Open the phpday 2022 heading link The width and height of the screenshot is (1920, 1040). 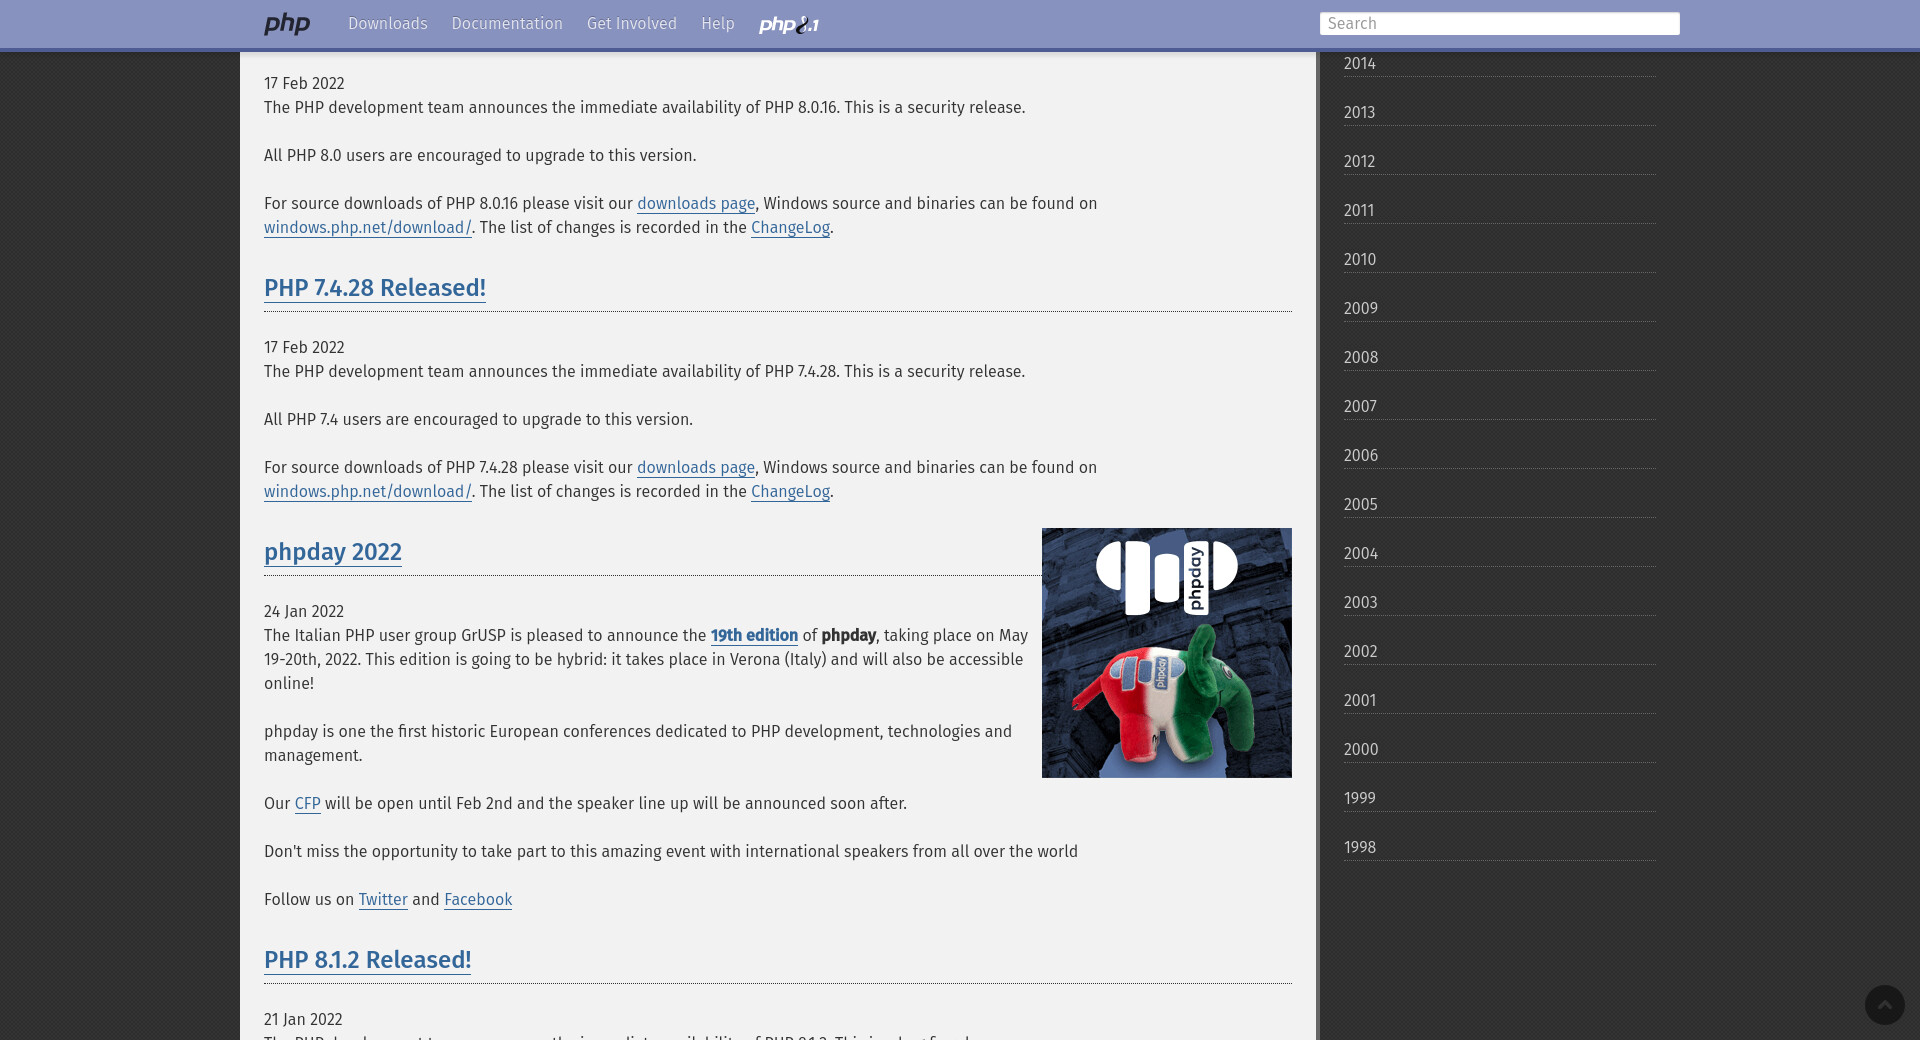coord(332,552)
